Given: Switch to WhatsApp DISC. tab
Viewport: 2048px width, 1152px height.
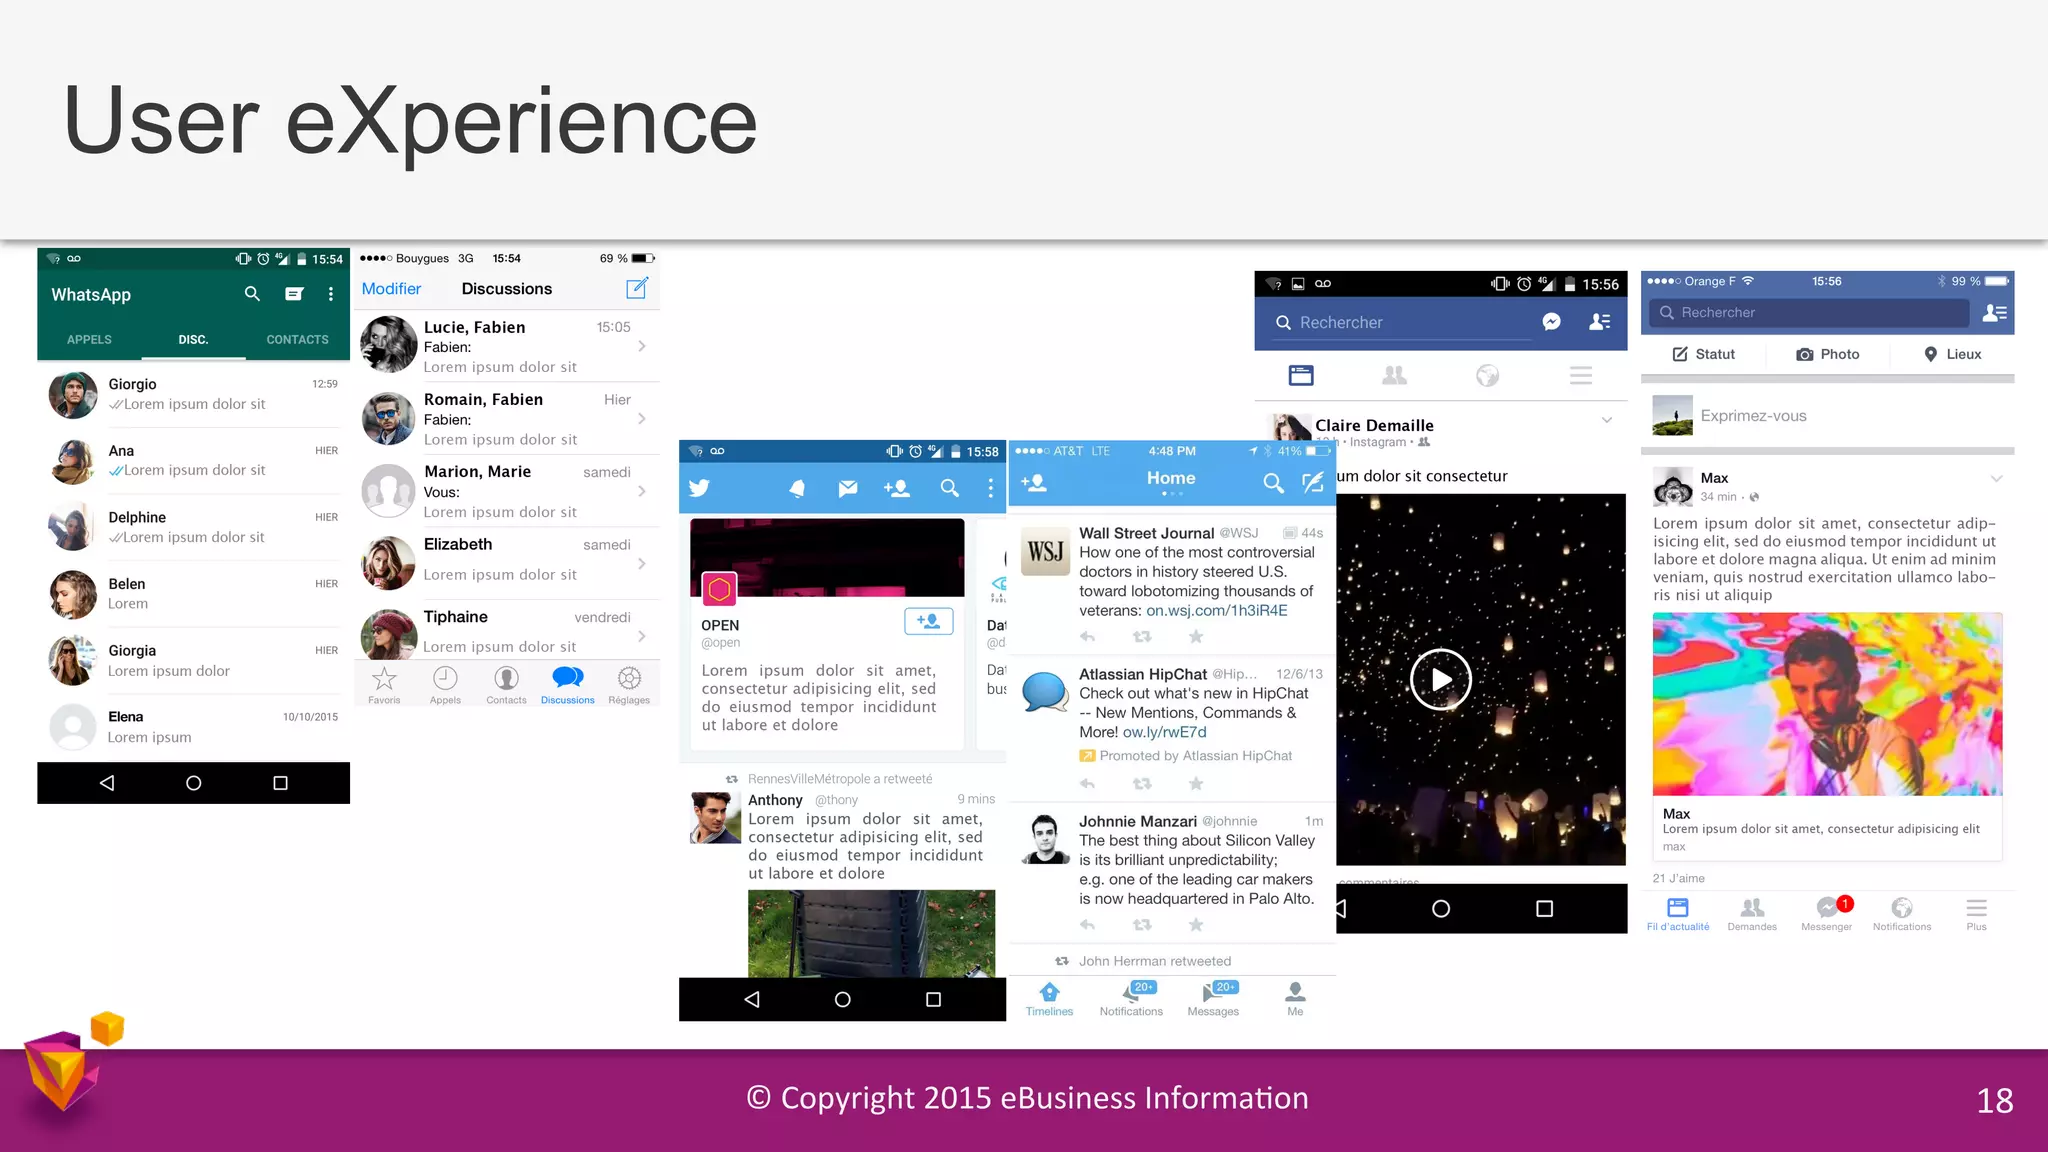Looking at the screenshot, I should (x=193, y=340).
